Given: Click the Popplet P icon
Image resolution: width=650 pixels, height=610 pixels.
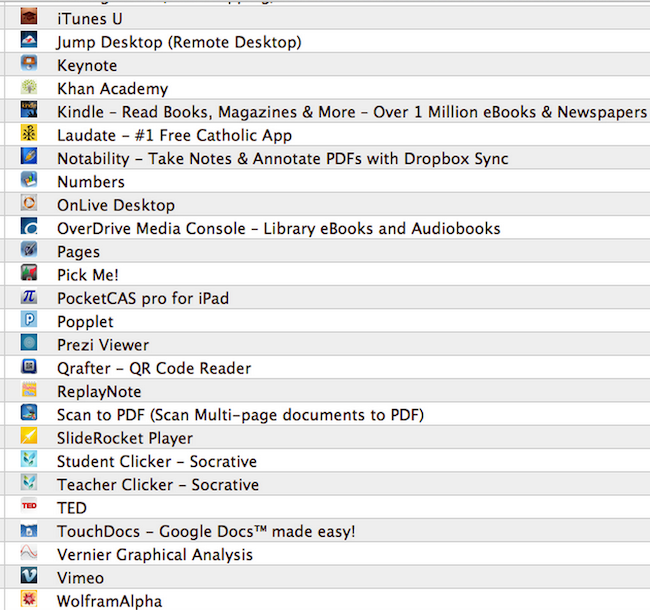Looking at the screenshot, I should click(29, 320).
